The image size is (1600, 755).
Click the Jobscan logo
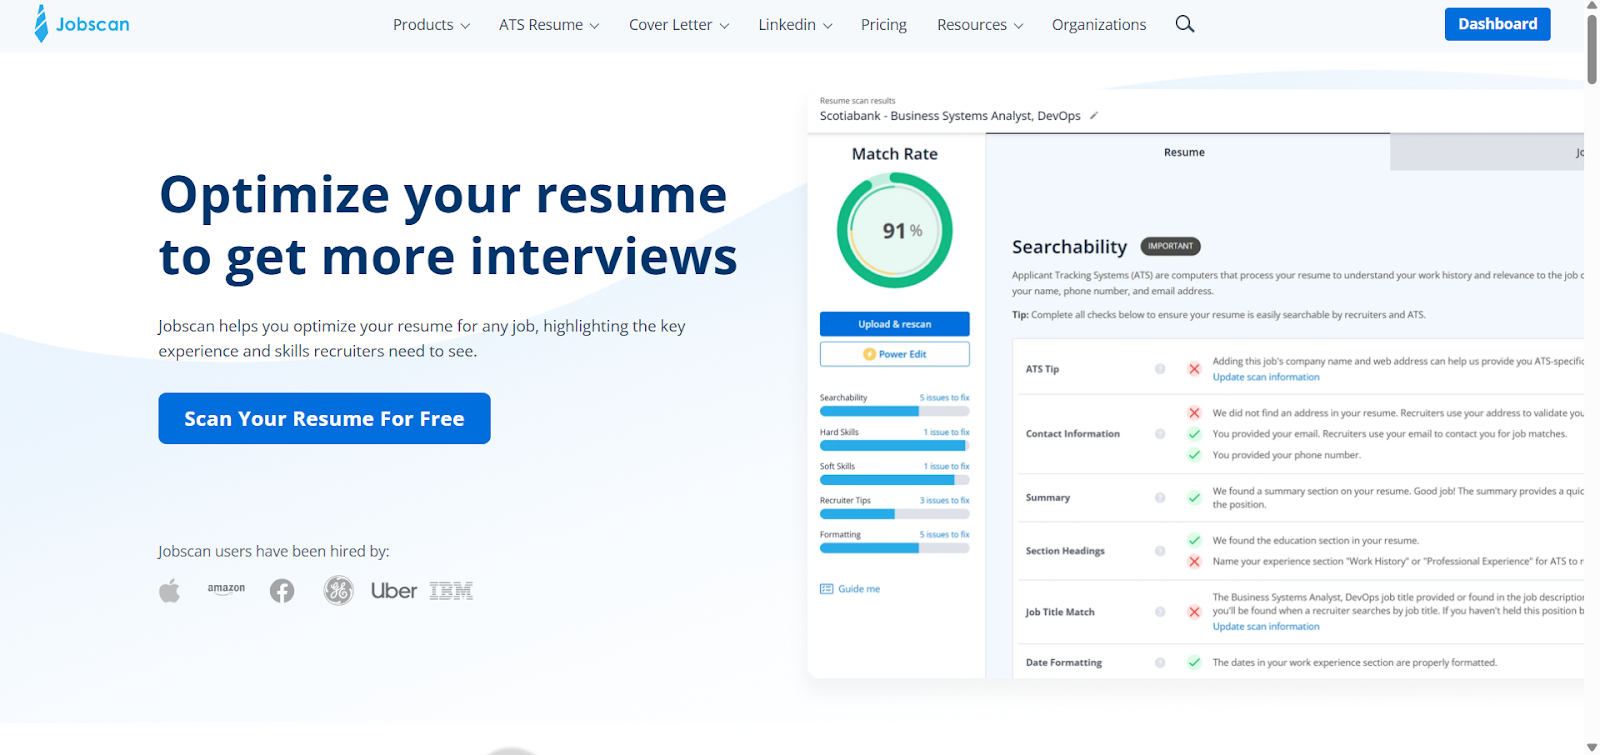click(81, 24)
